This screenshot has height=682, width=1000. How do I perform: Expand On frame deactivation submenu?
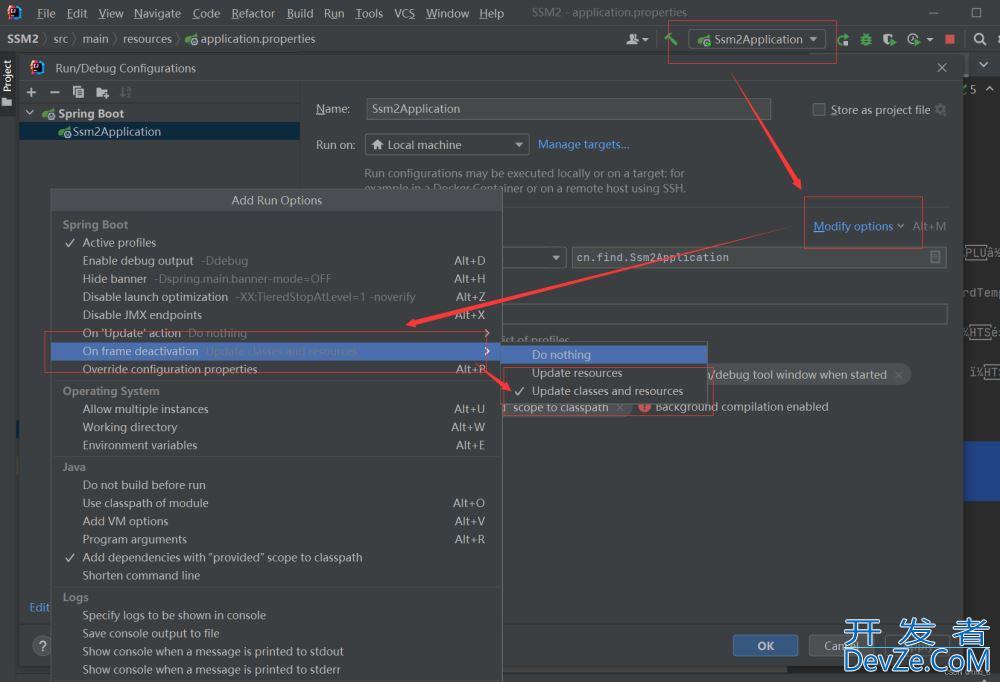(487, 351)
